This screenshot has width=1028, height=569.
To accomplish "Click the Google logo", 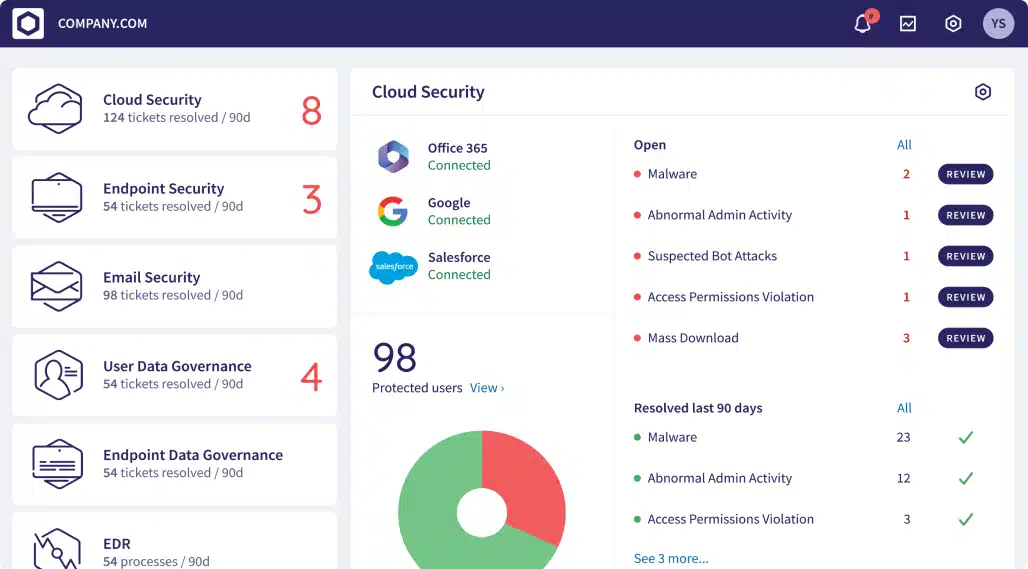I will click(x=393, y=211).
